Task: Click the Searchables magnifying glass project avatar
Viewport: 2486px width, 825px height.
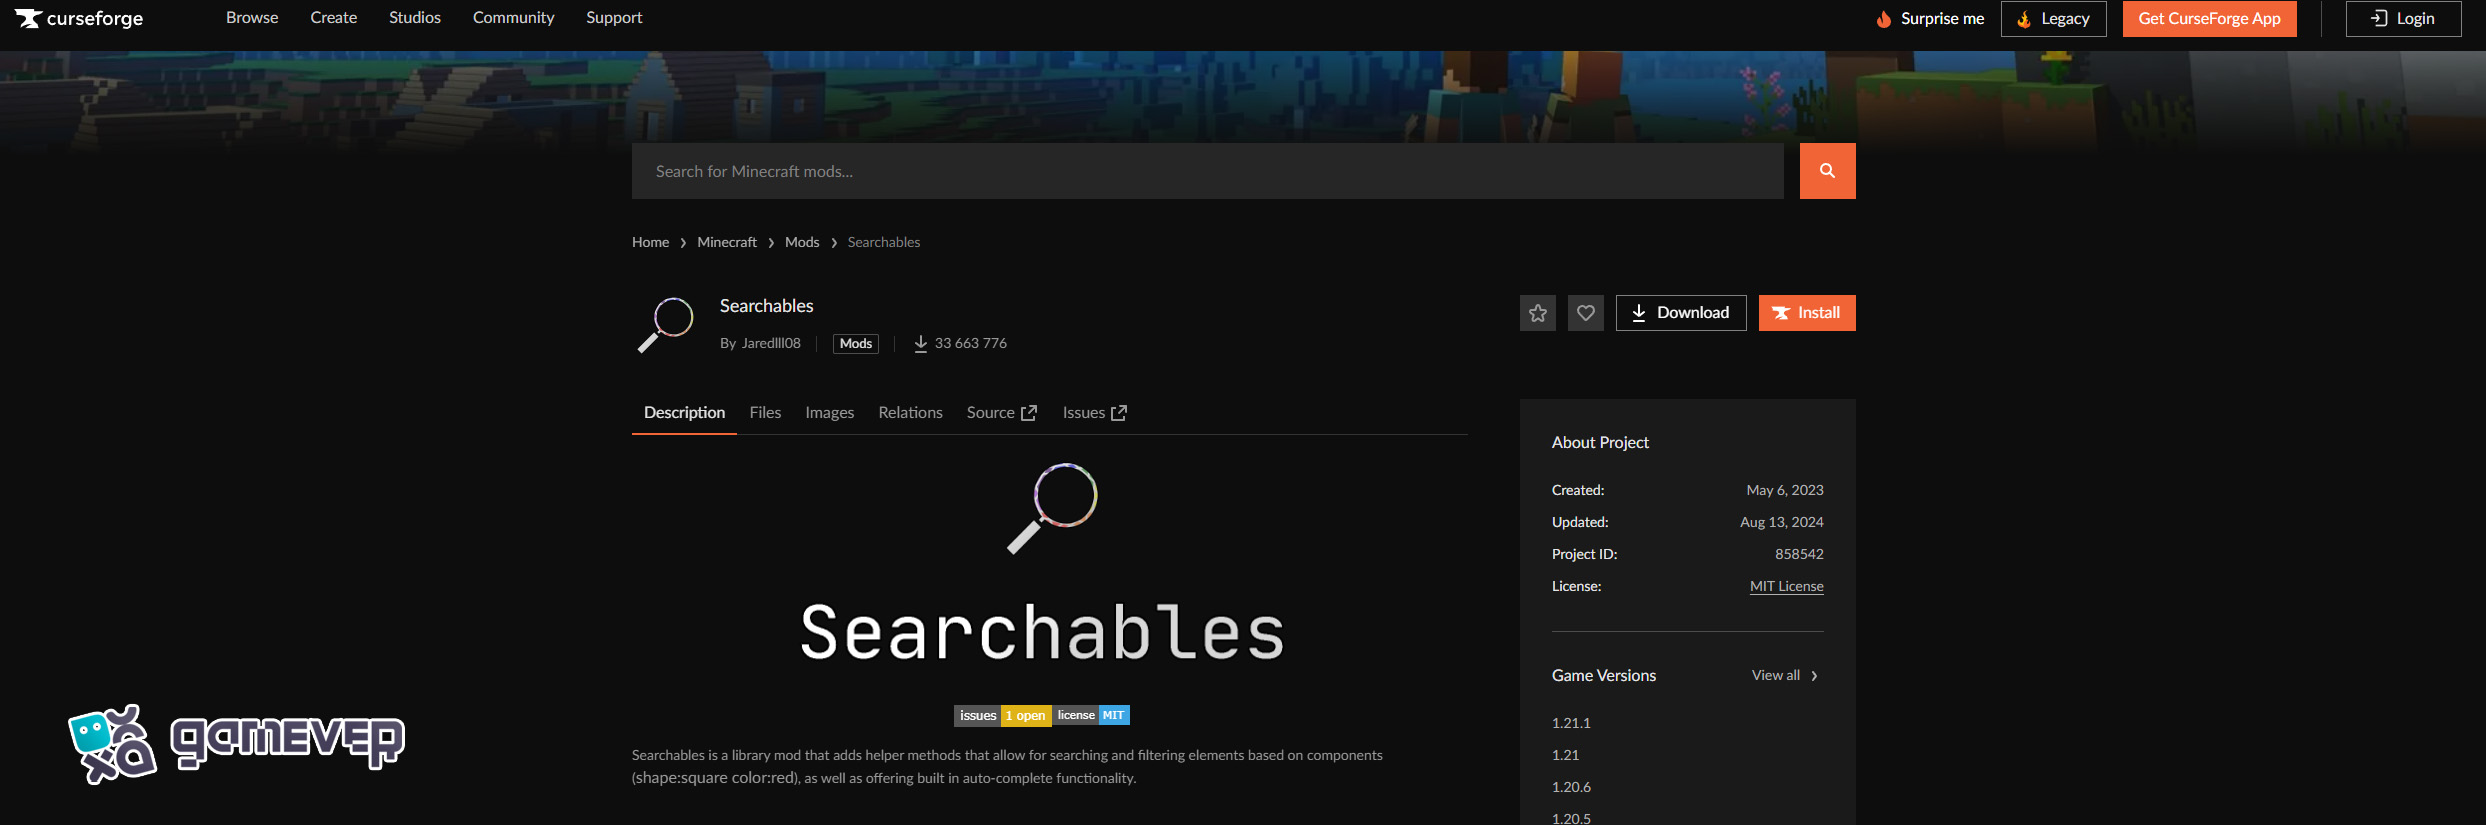Action: coord(666,325)
